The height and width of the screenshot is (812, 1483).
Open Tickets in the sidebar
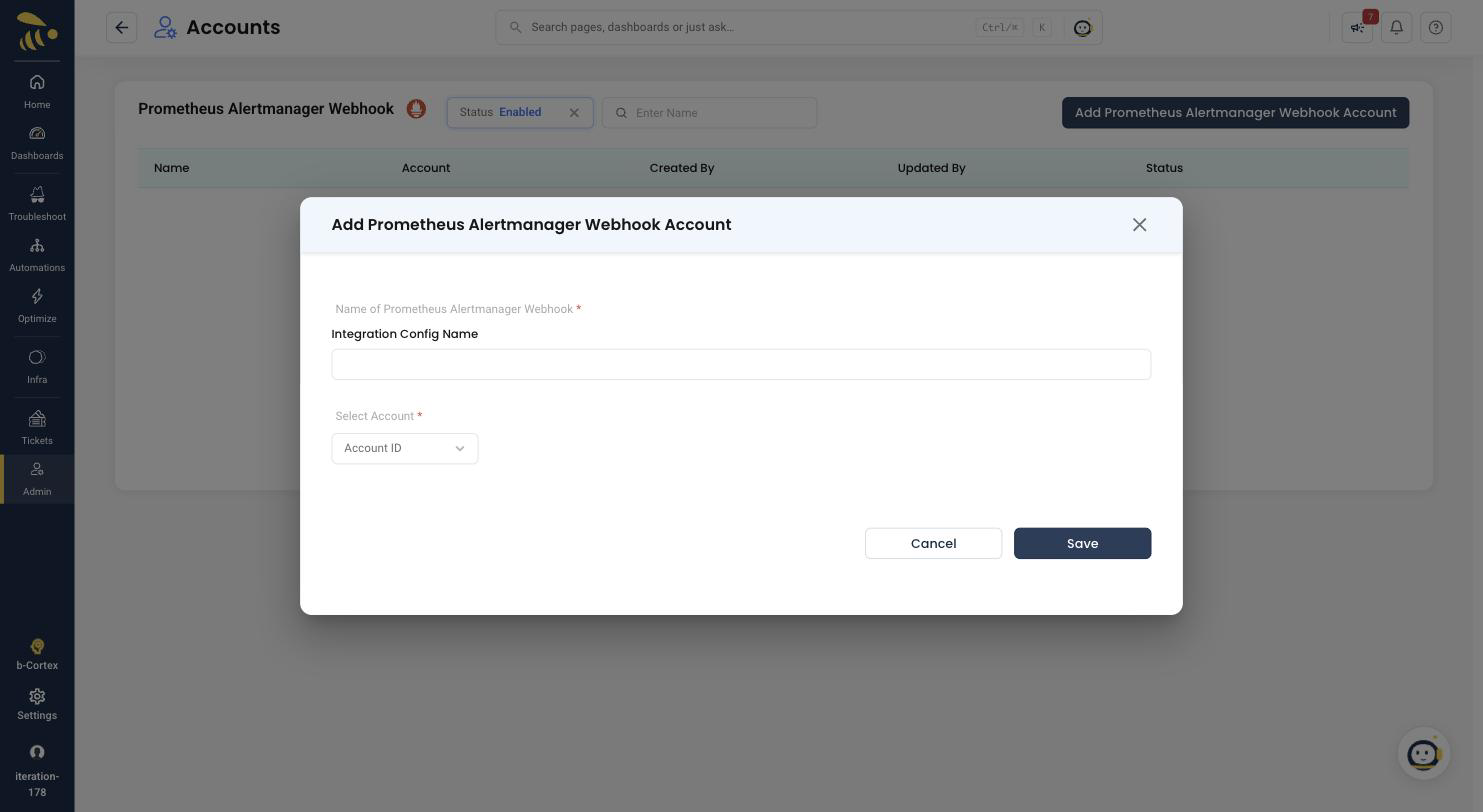click(37, 428)
